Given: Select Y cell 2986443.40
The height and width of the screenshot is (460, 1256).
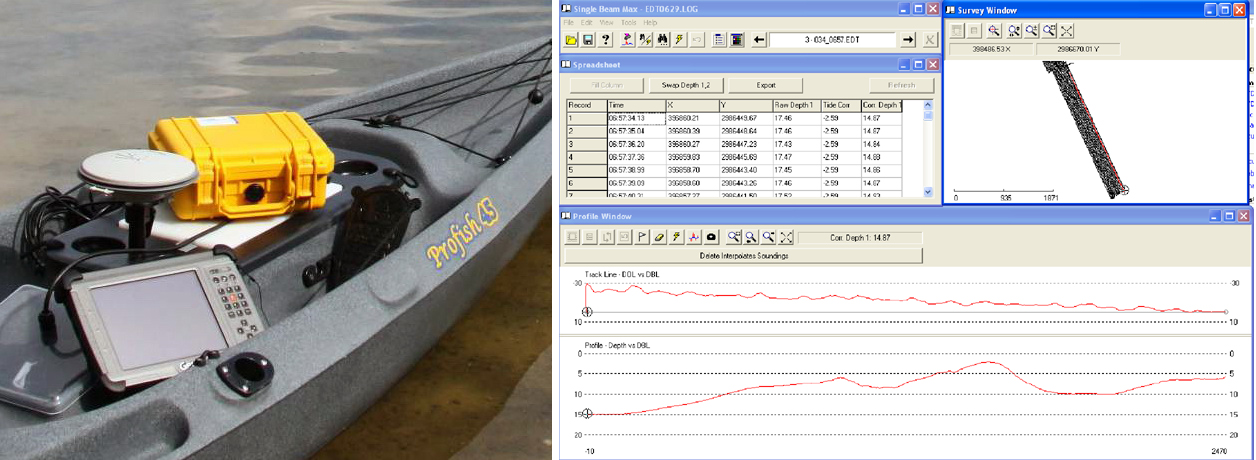Looking at the screenshot, I should (x=745, y=170).
